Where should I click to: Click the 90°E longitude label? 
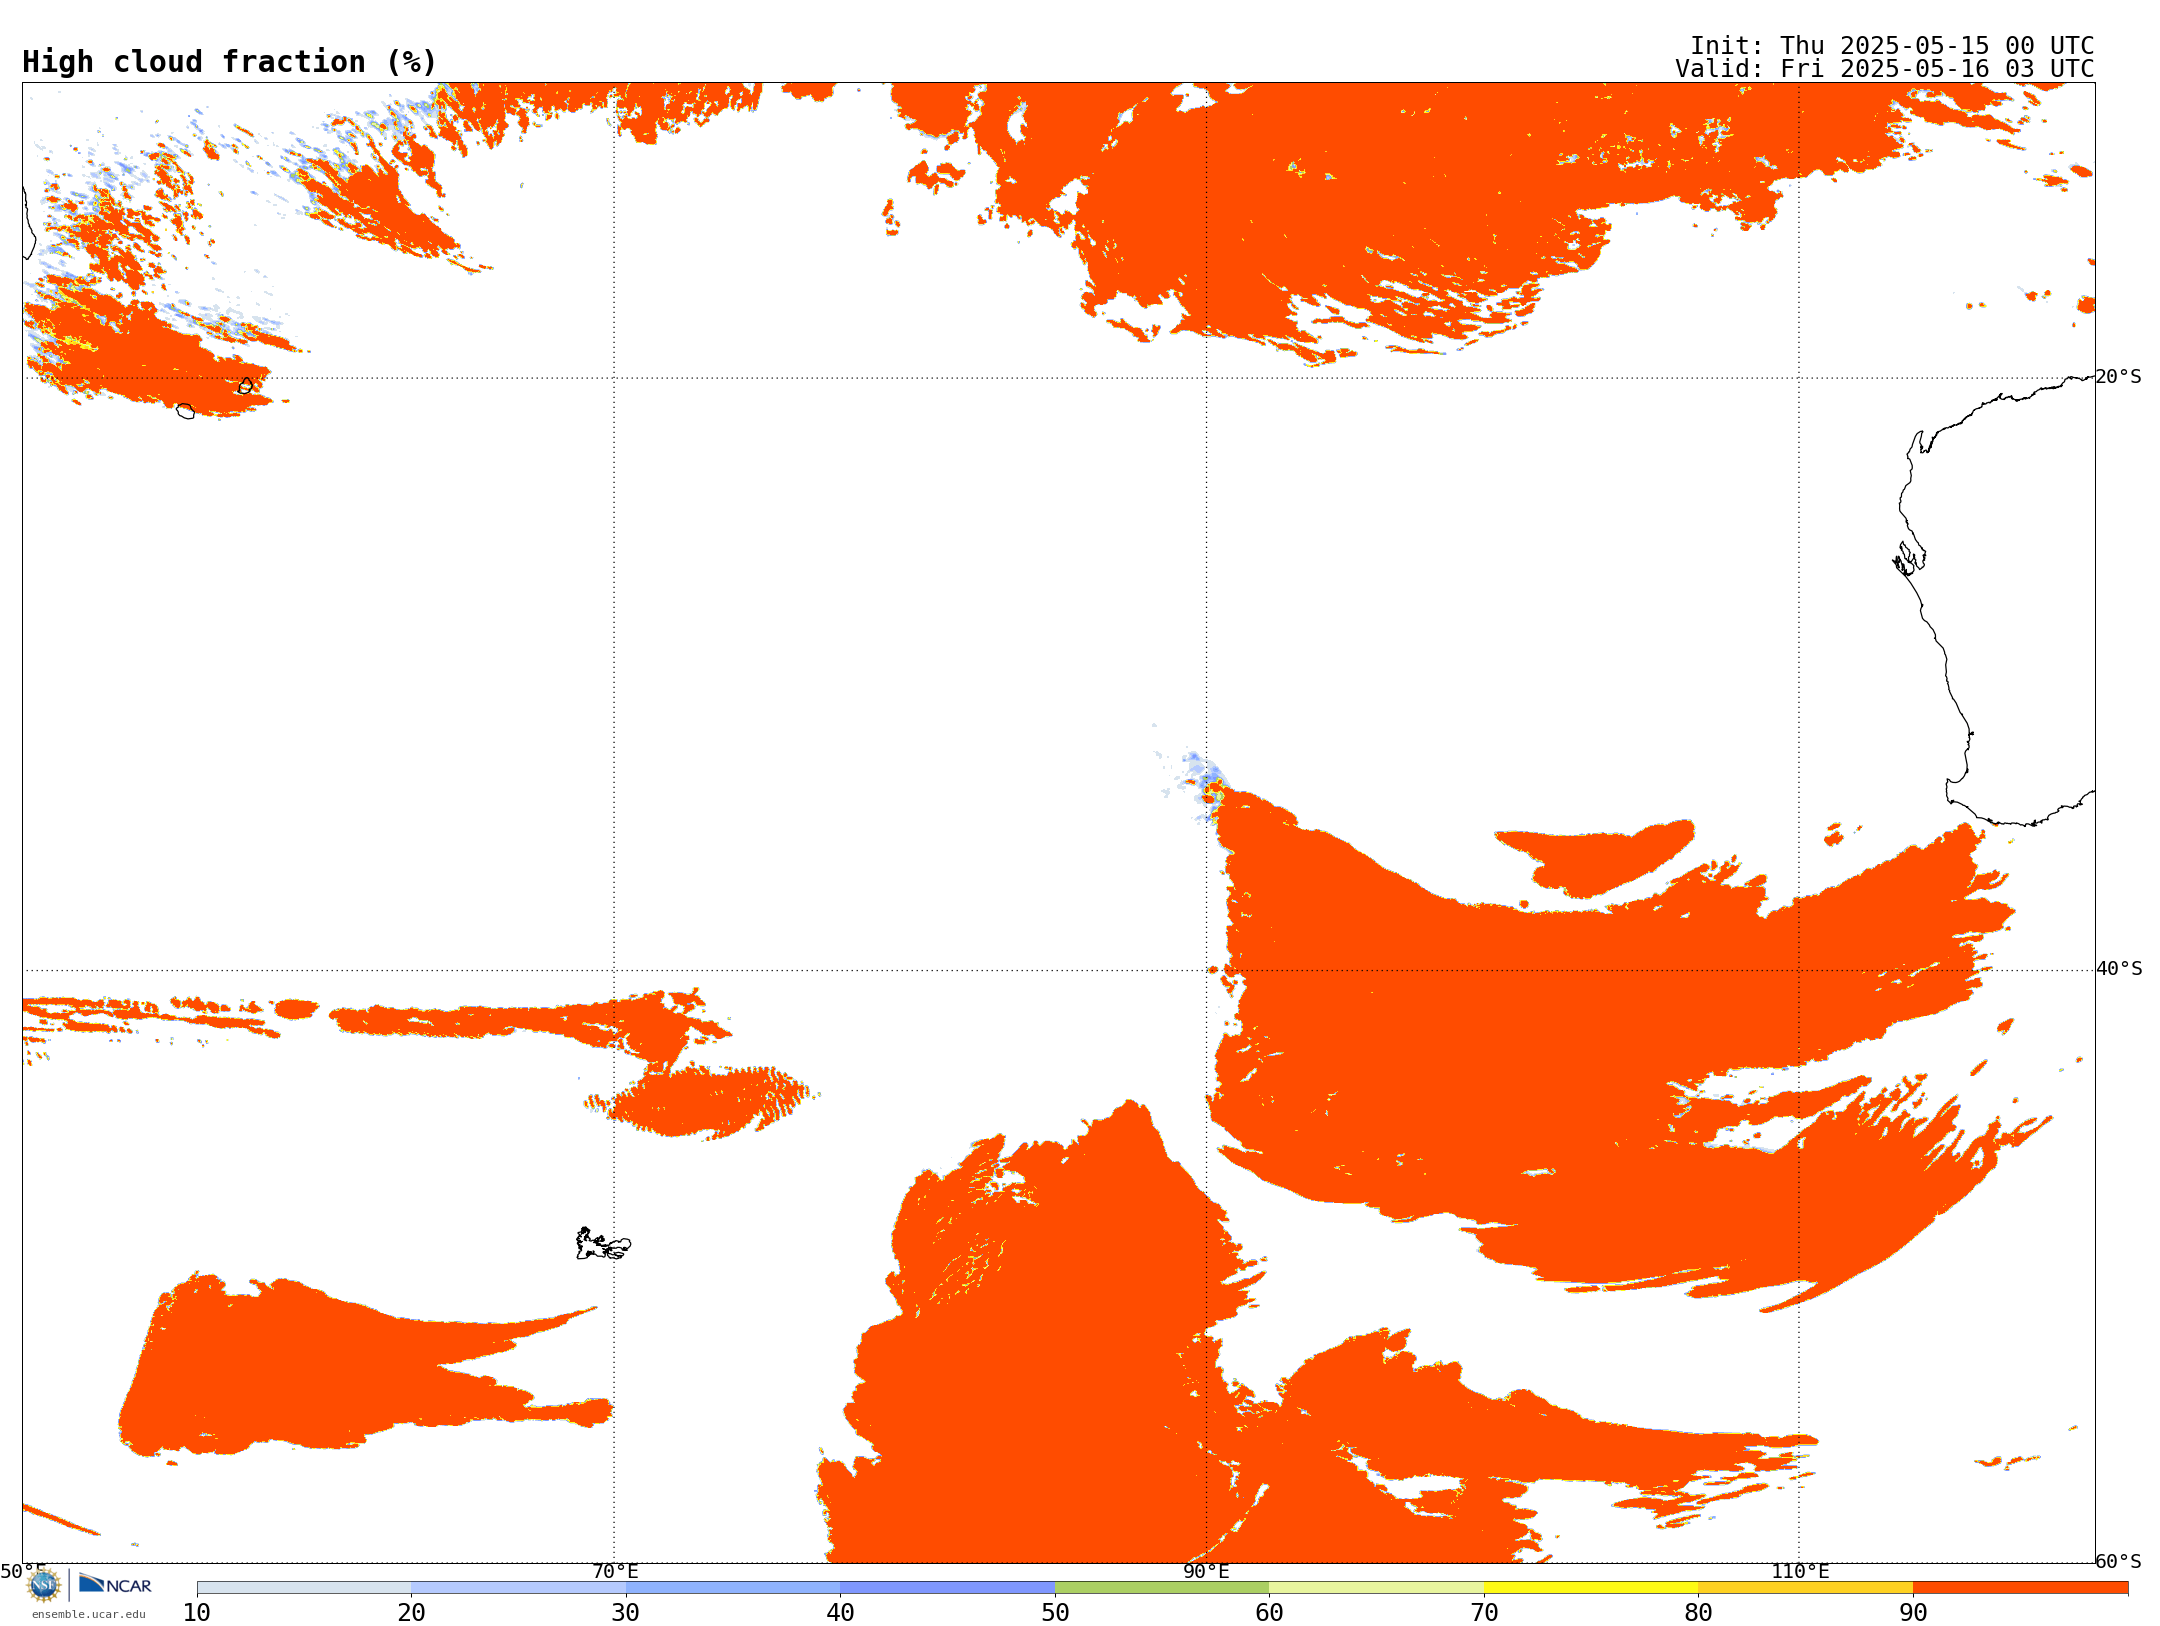(1206, 1572)
